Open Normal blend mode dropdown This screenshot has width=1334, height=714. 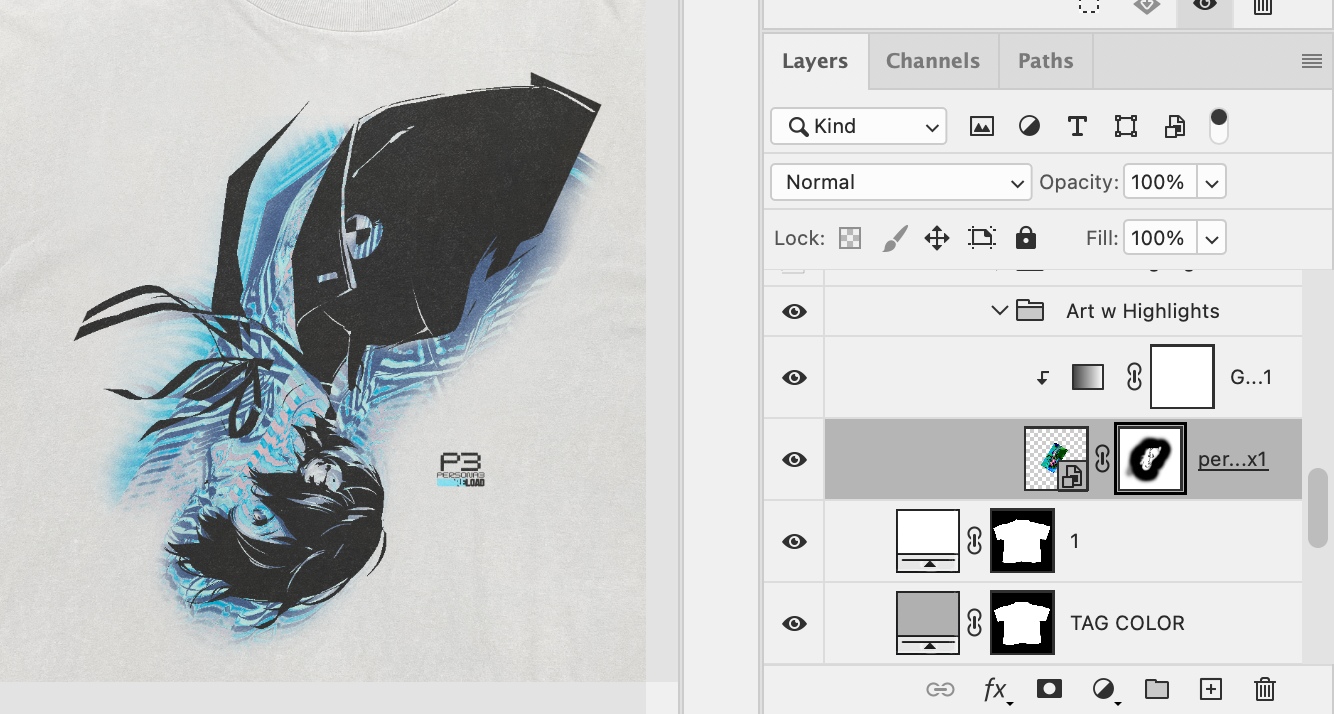tap(901, 182)
